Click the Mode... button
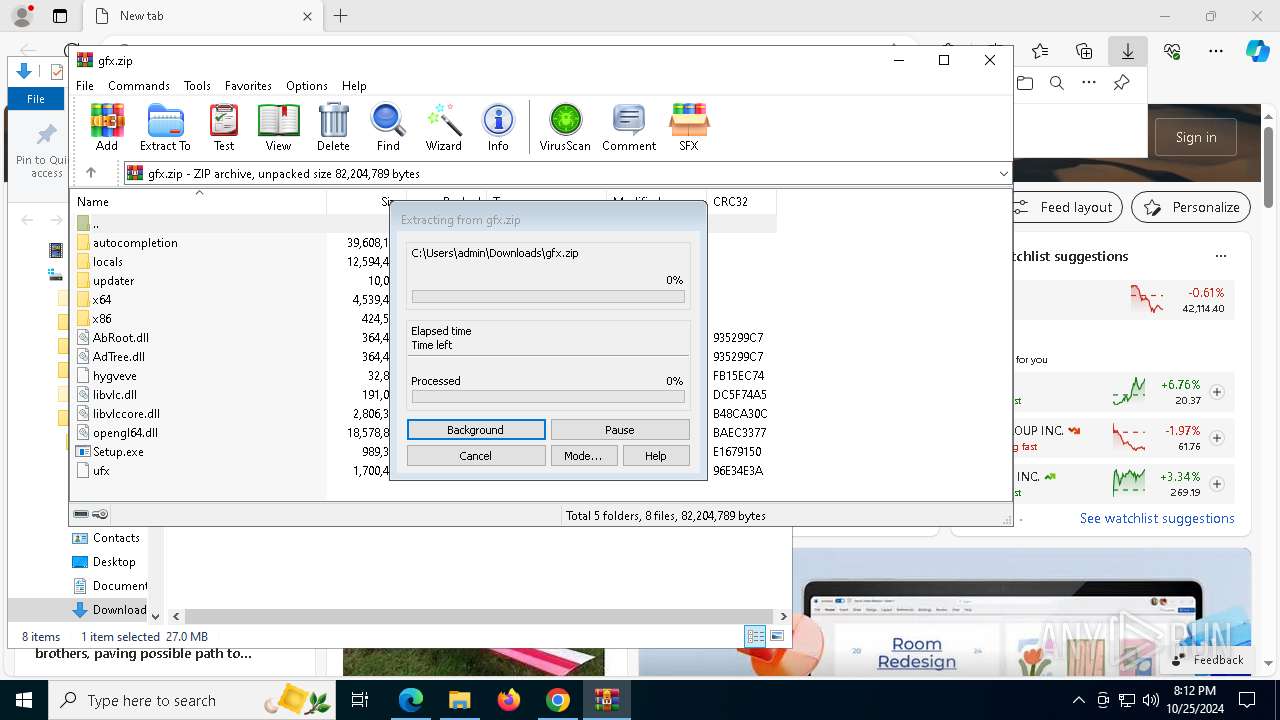Screen dimensions: 1280x720 (583, 456)
